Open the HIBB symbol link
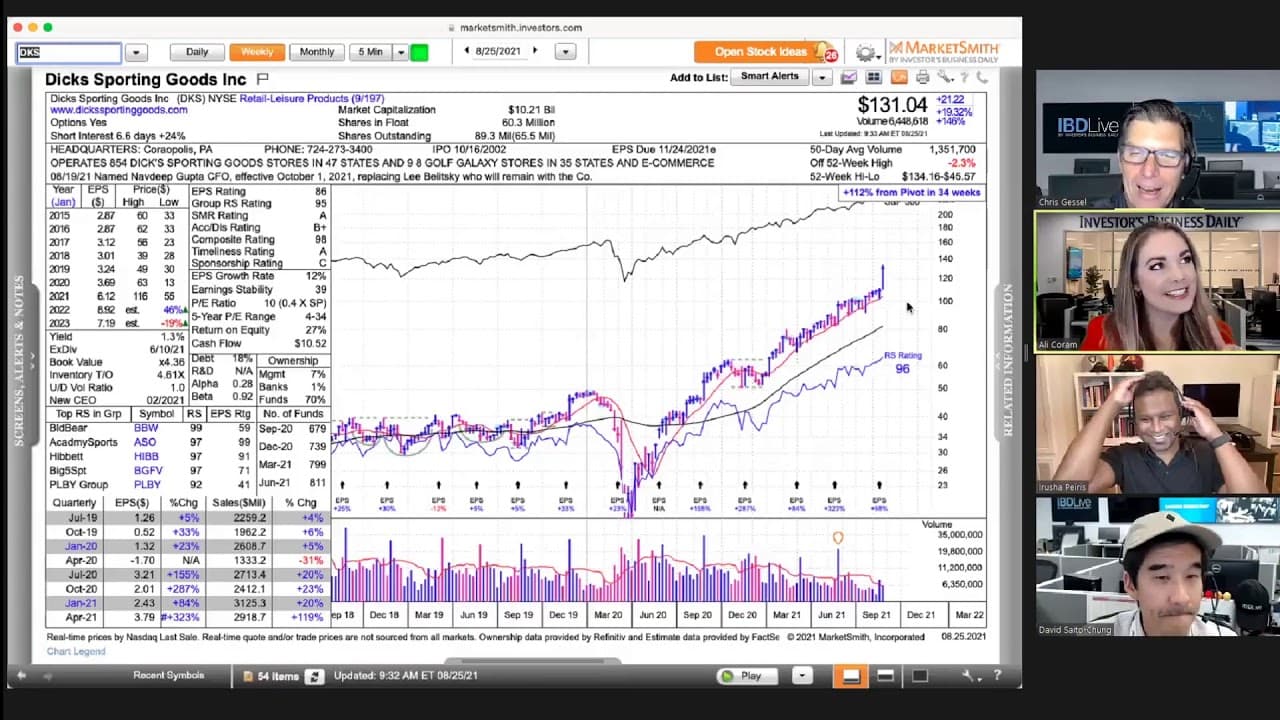The image size is (1280, 720). [147, 456]
